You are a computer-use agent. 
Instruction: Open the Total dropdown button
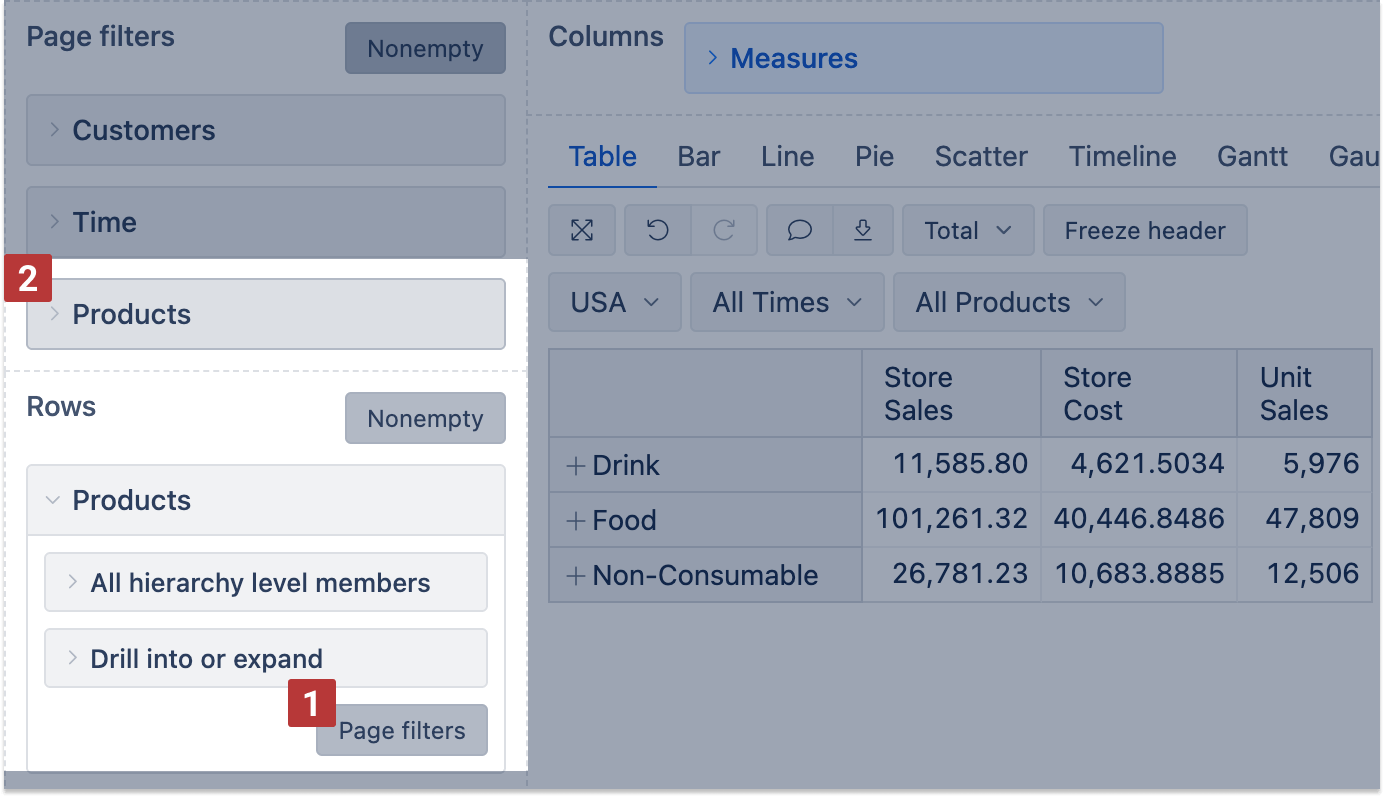tap(967, 231)
